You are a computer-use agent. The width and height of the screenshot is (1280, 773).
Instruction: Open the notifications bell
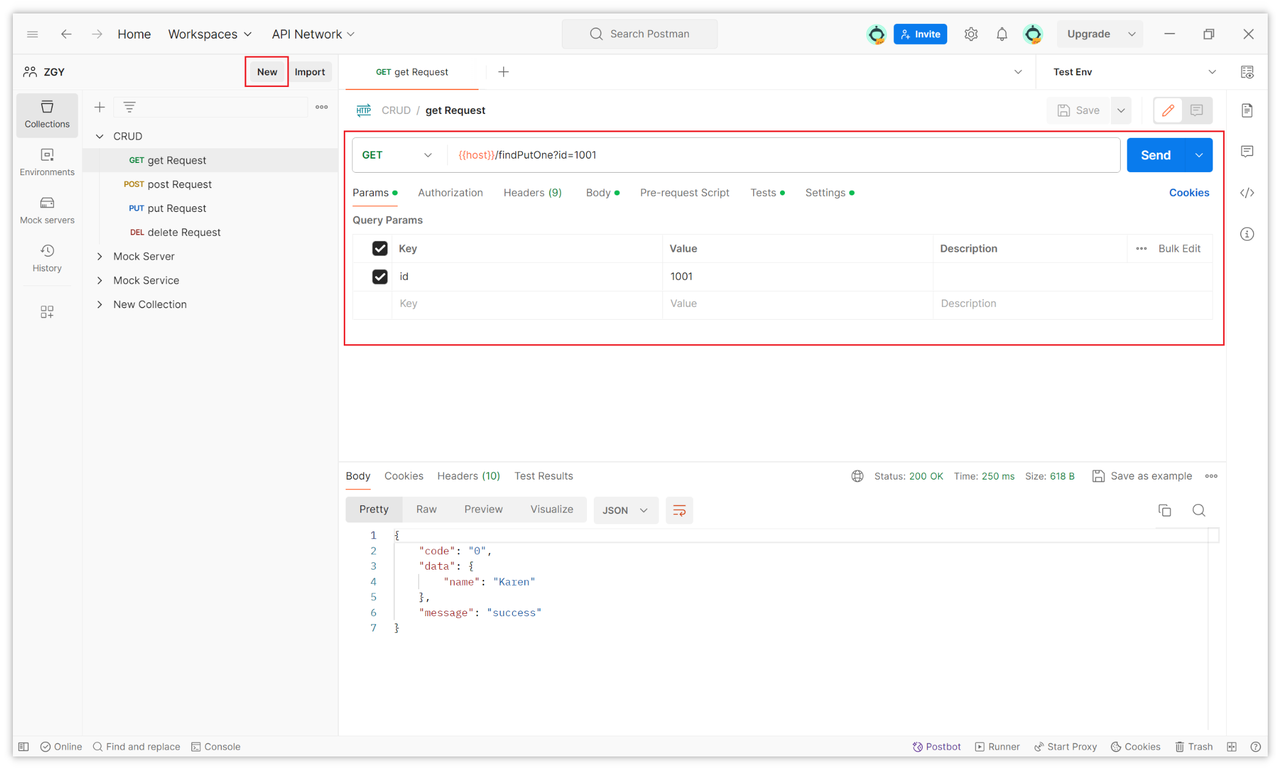point(1002,34)
